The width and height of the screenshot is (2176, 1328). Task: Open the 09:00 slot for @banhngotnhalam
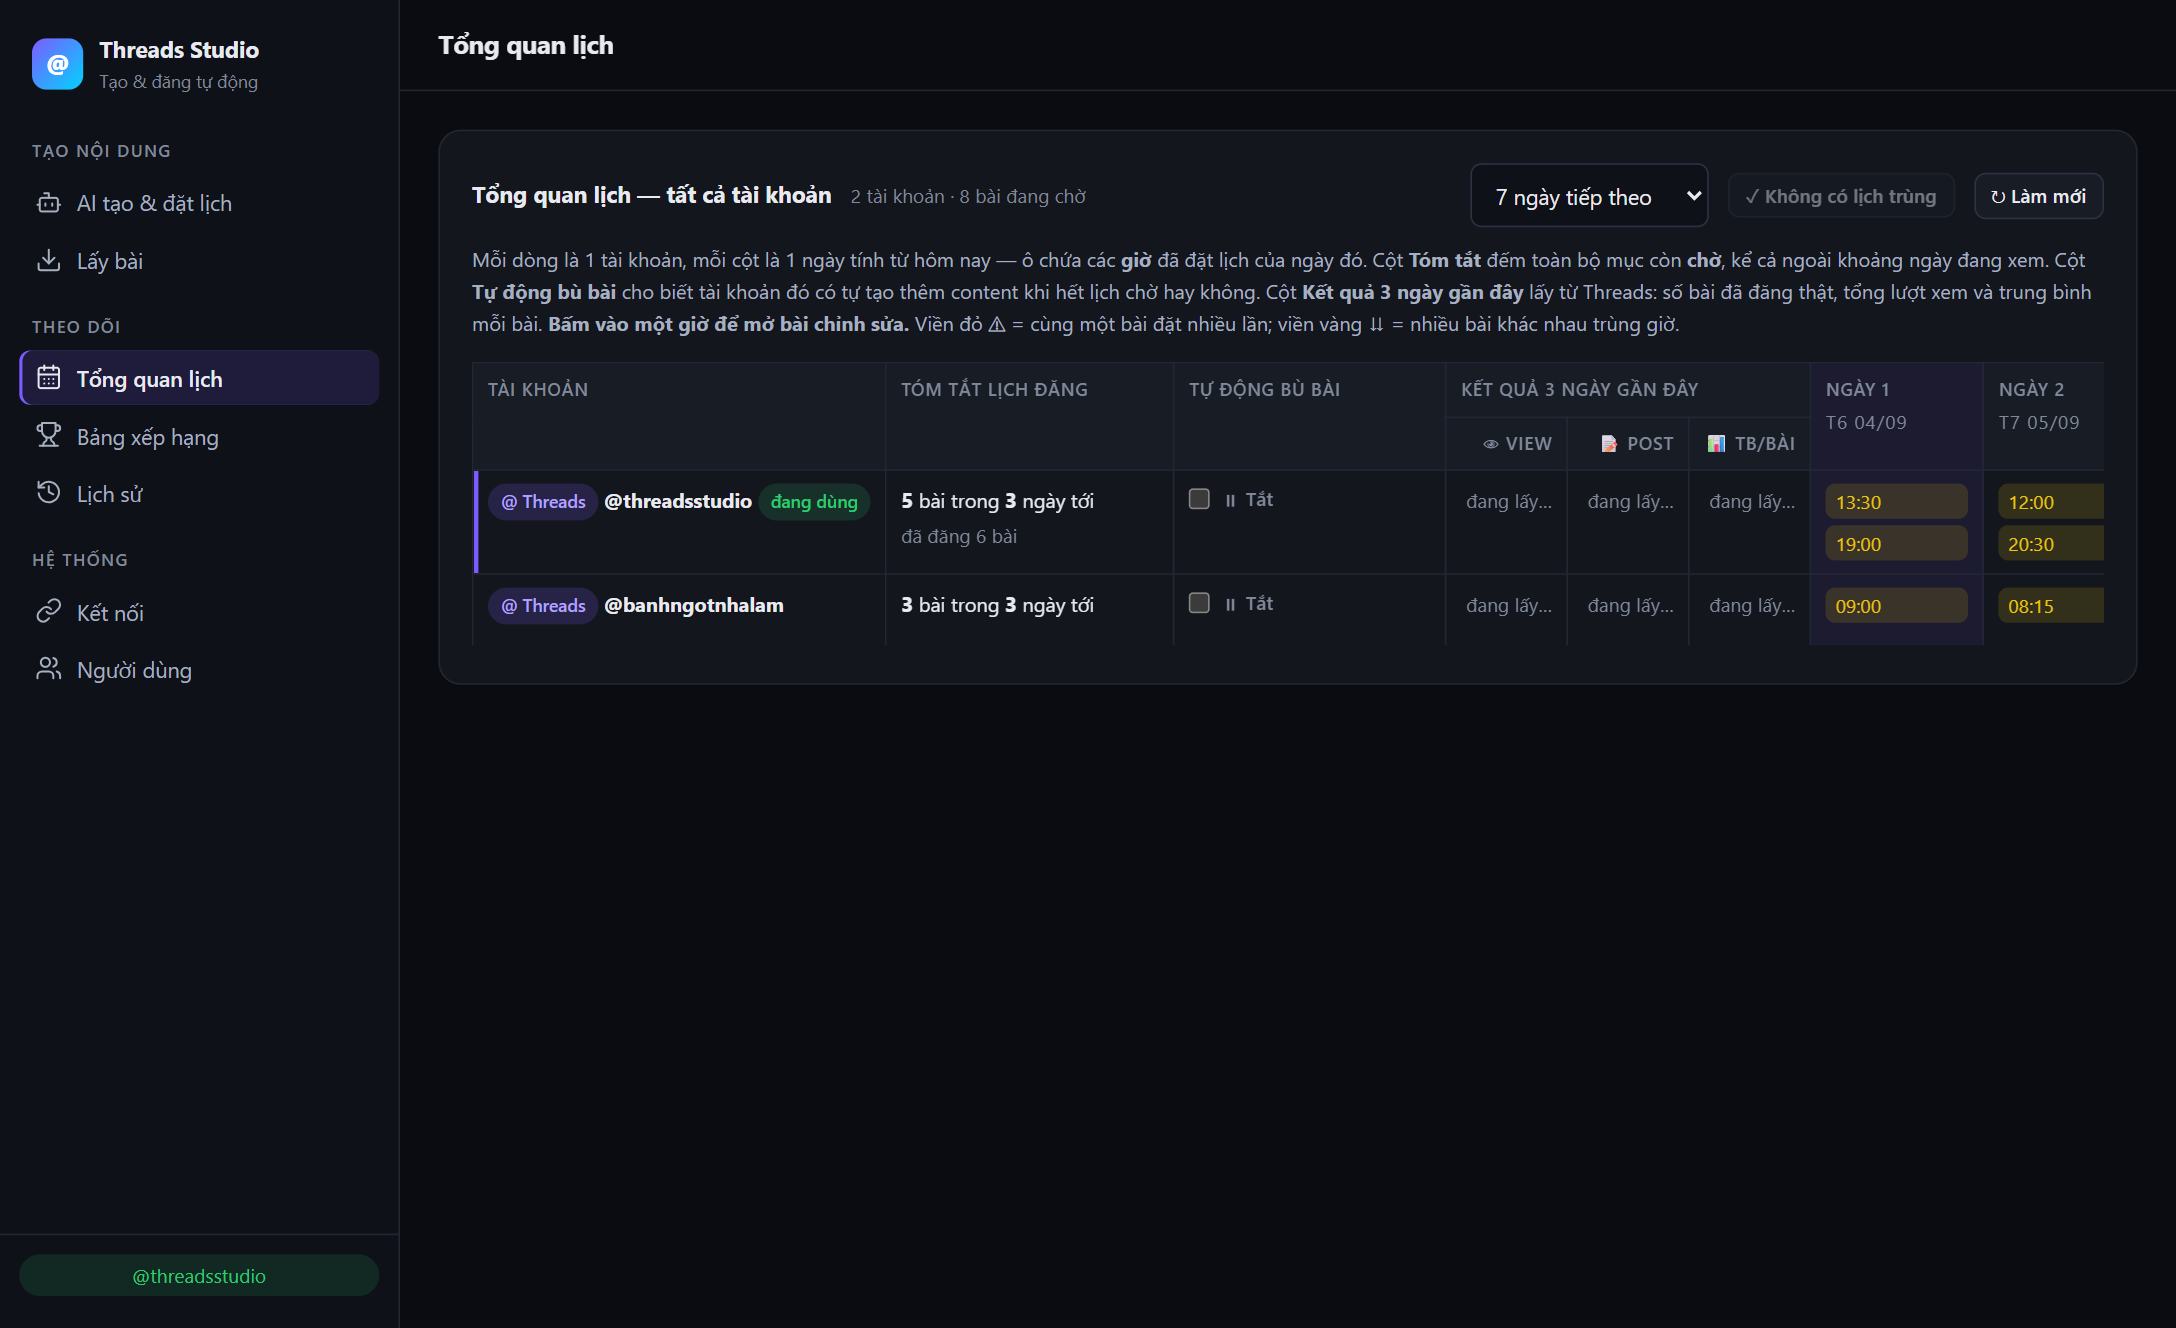click(x=1896, y=606)
